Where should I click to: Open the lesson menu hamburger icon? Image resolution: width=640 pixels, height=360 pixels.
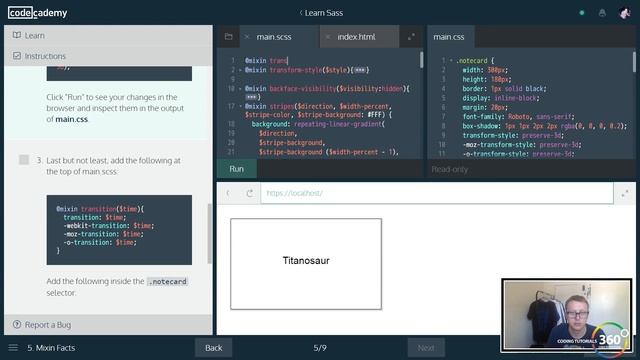(x=13, y=348)
